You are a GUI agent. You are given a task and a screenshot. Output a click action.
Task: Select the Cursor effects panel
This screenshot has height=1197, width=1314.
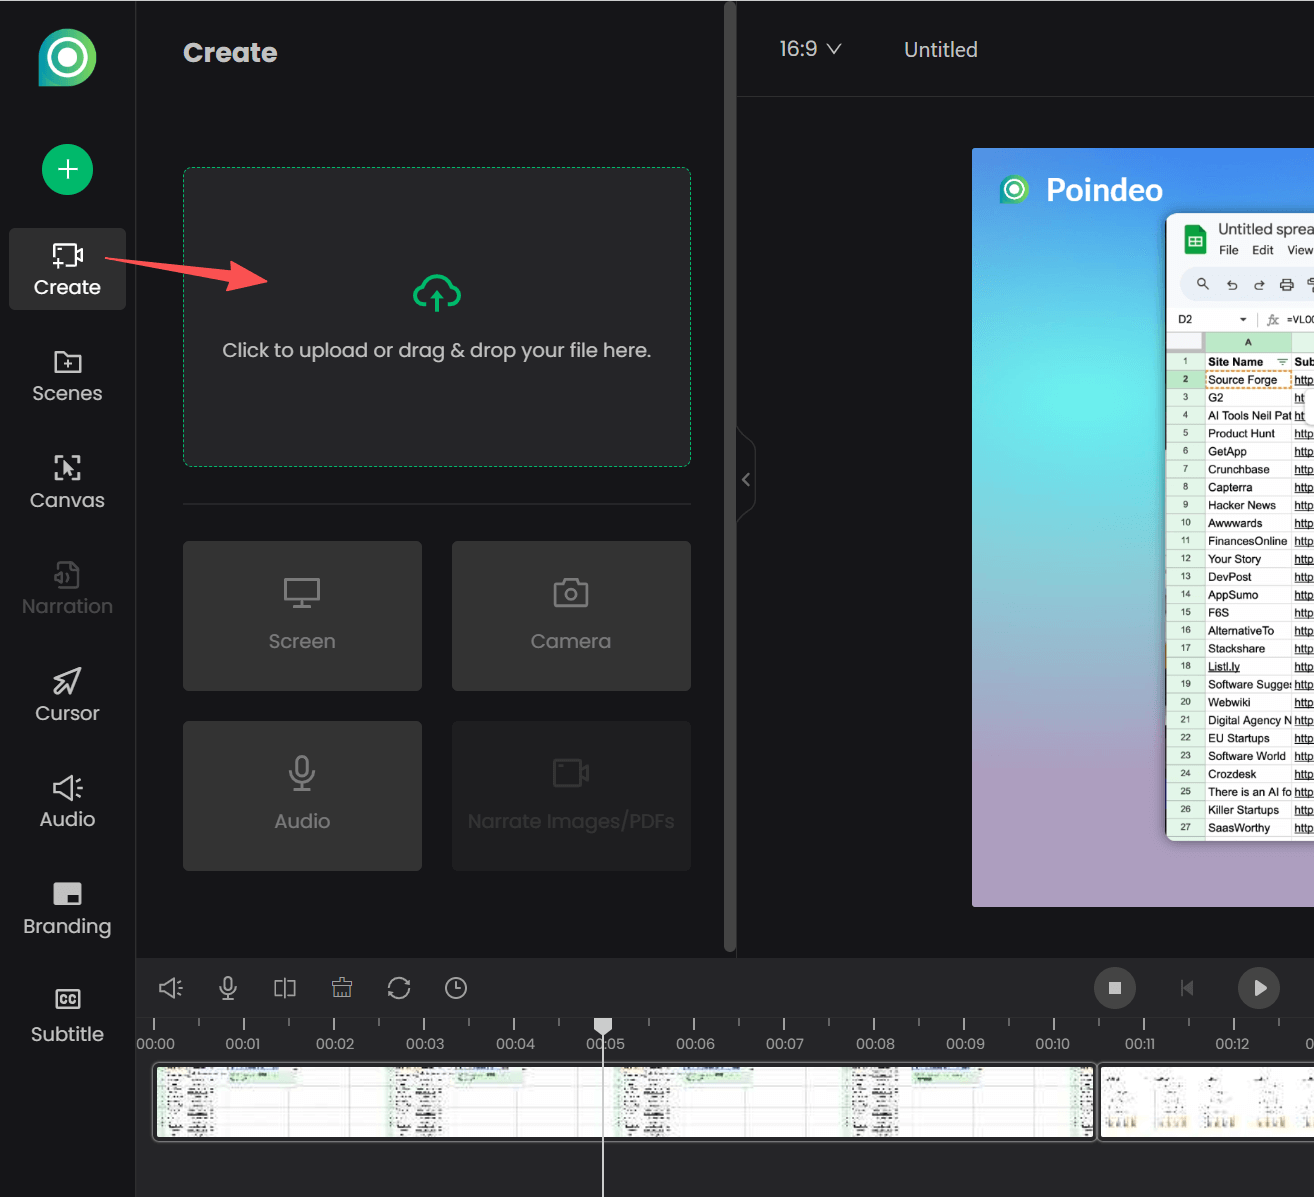point(67,695)
